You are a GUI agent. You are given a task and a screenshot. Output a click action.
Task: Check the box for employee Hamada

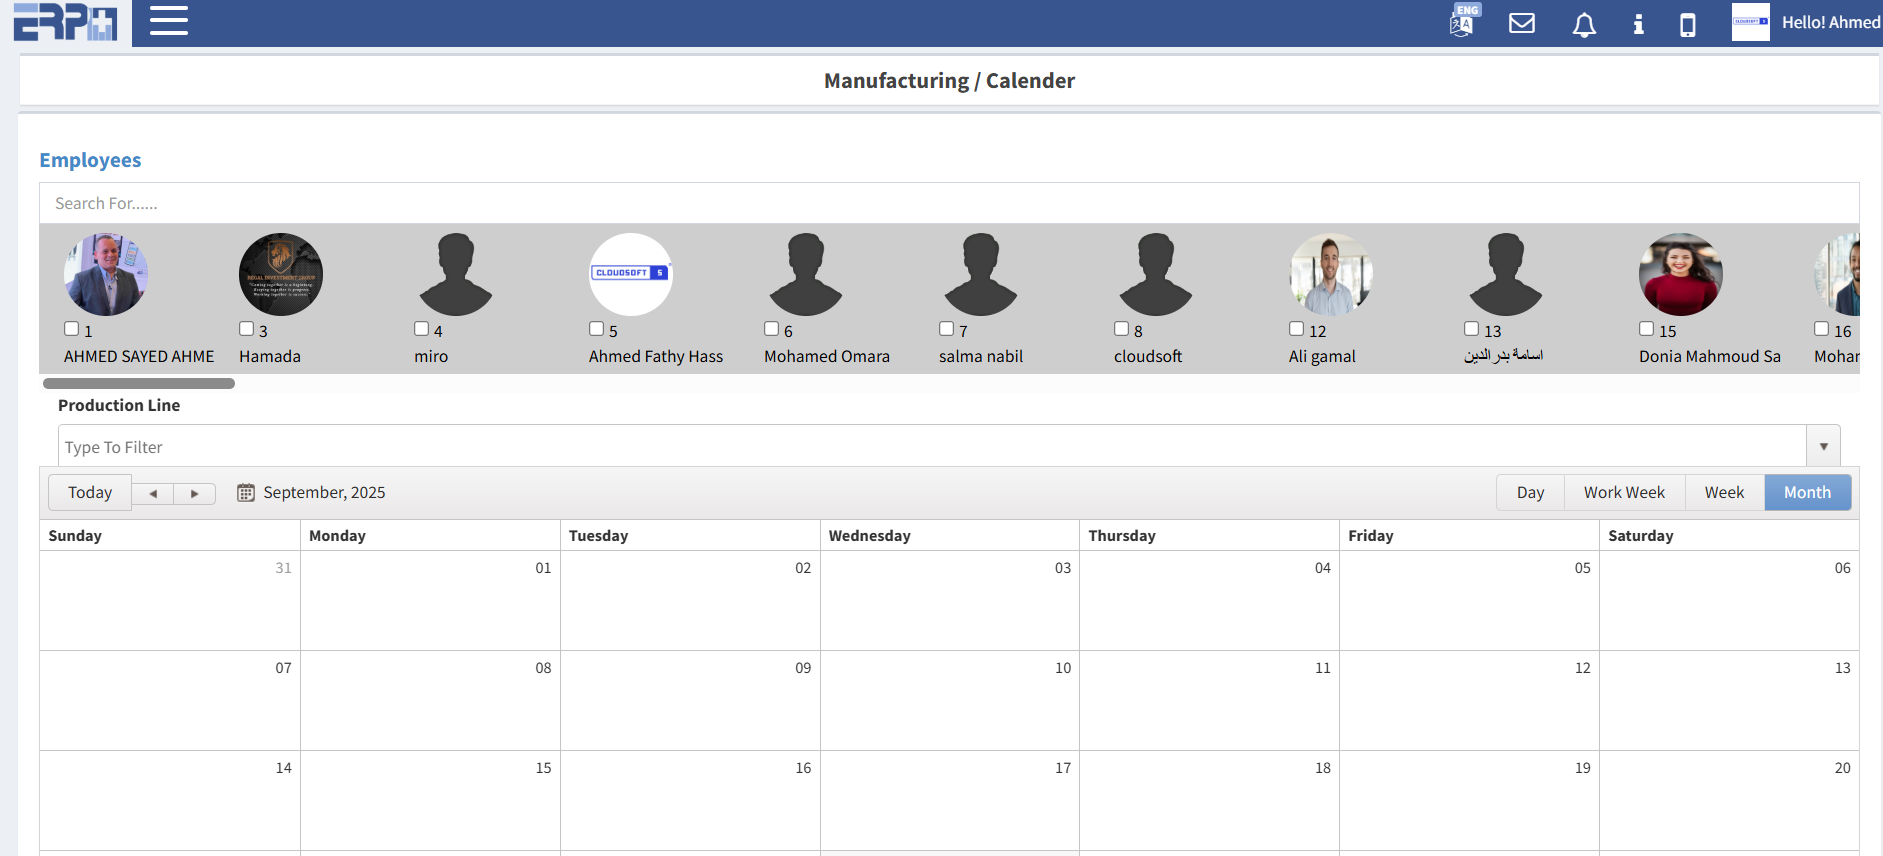point(246,329)
